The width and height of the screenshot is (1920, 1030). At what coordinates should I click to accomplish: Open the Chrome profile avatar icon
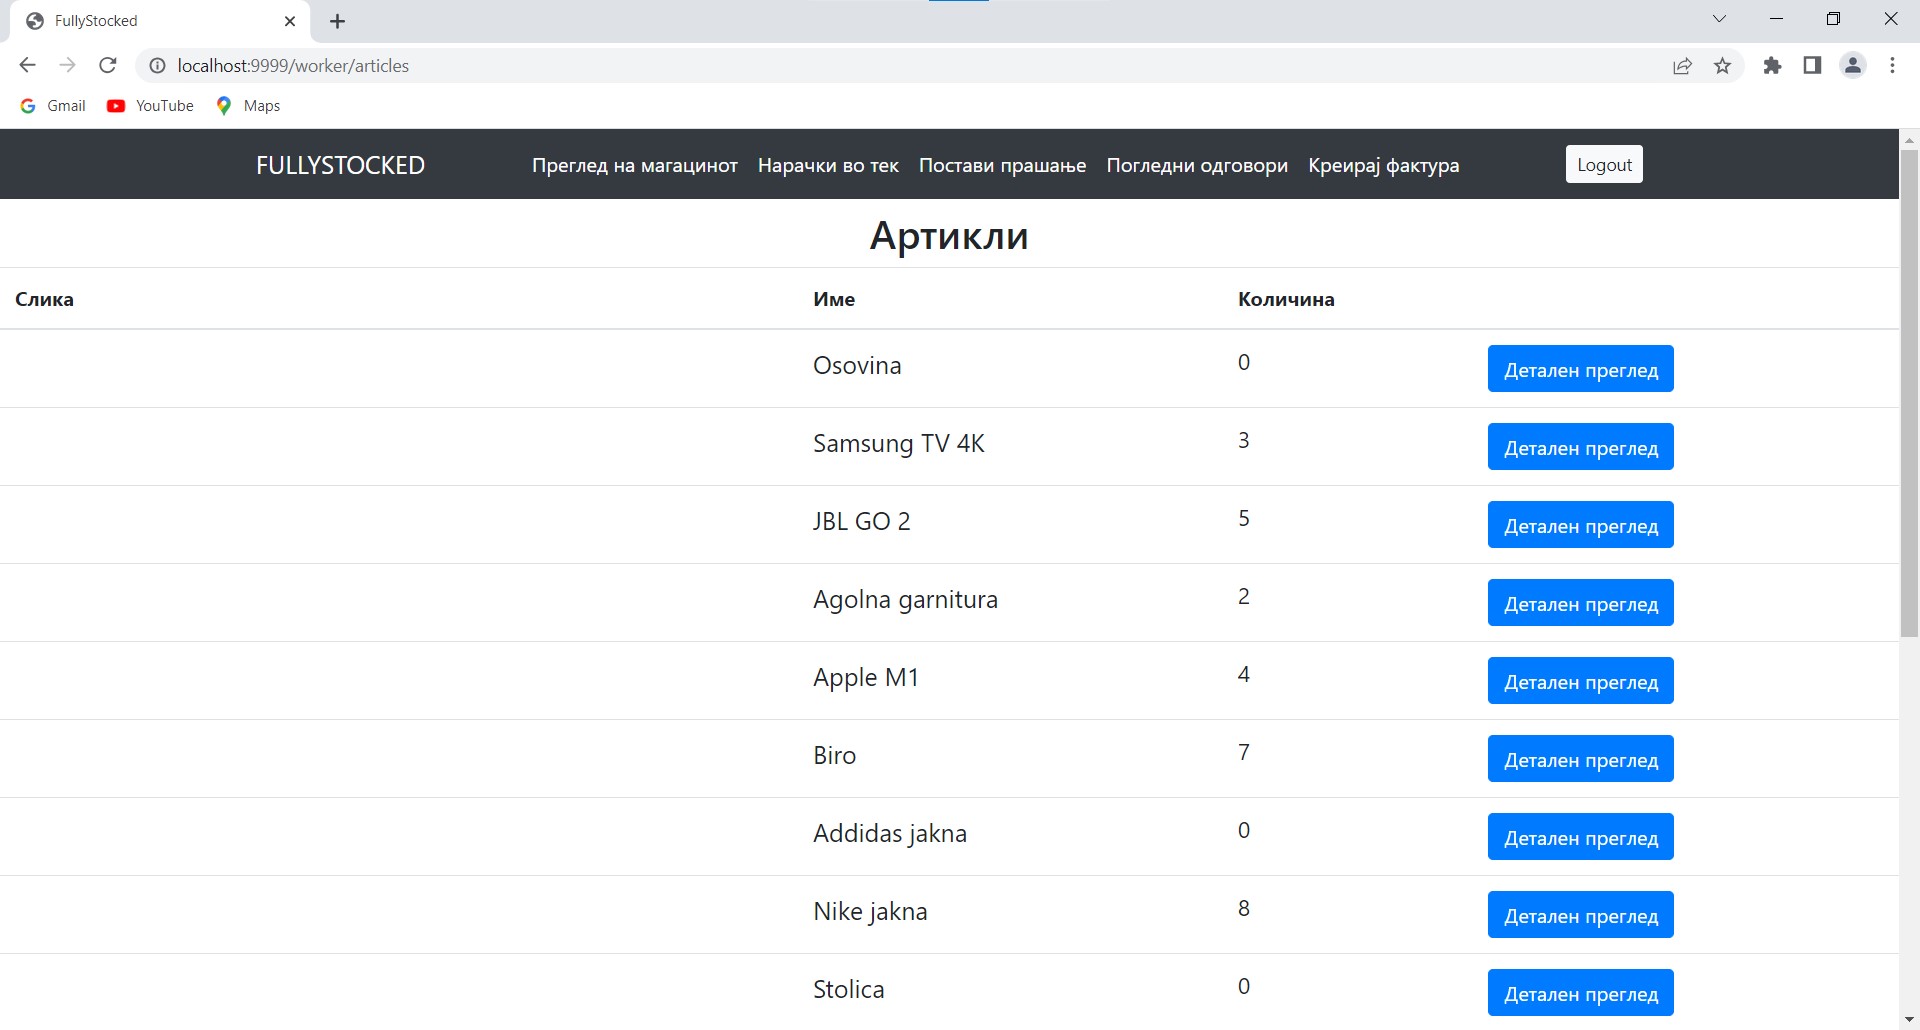pyautogui.click(x=1853, y=66)
